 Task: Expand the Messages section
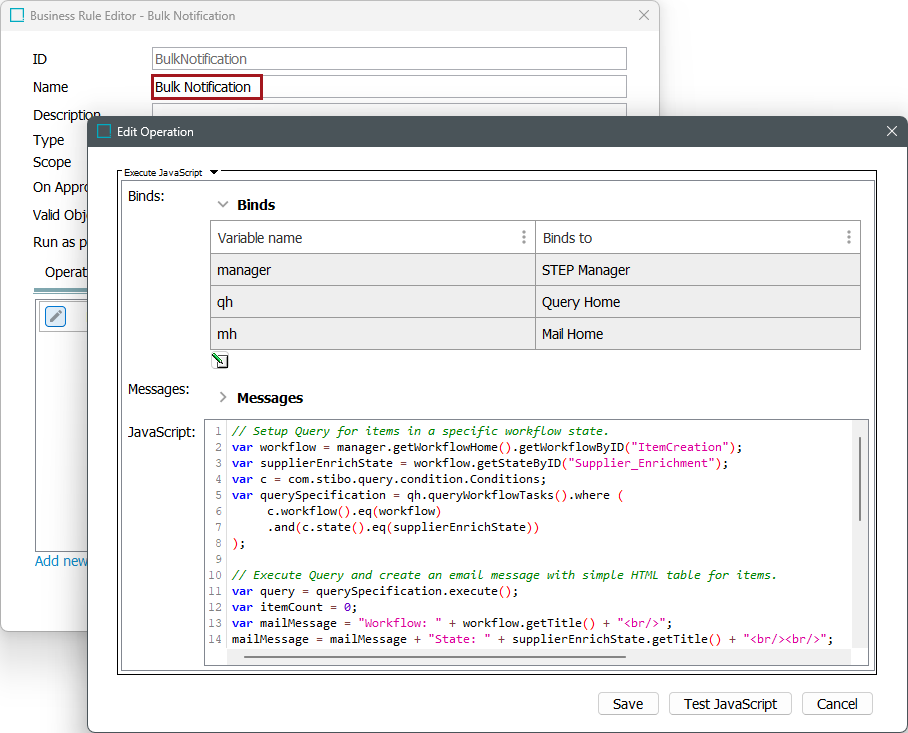[223, 397]
